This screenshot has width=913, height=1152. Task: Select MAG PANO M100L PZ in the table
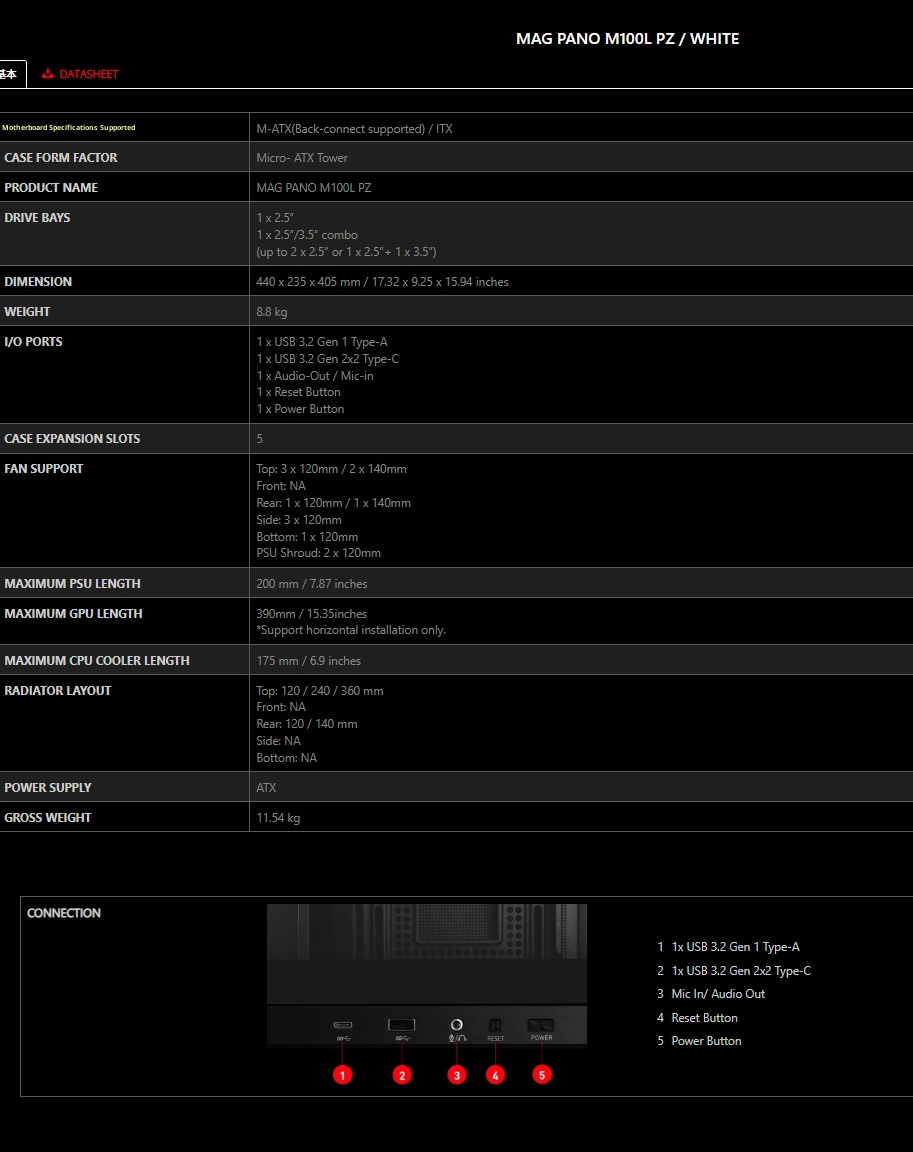tap(314, 188)
